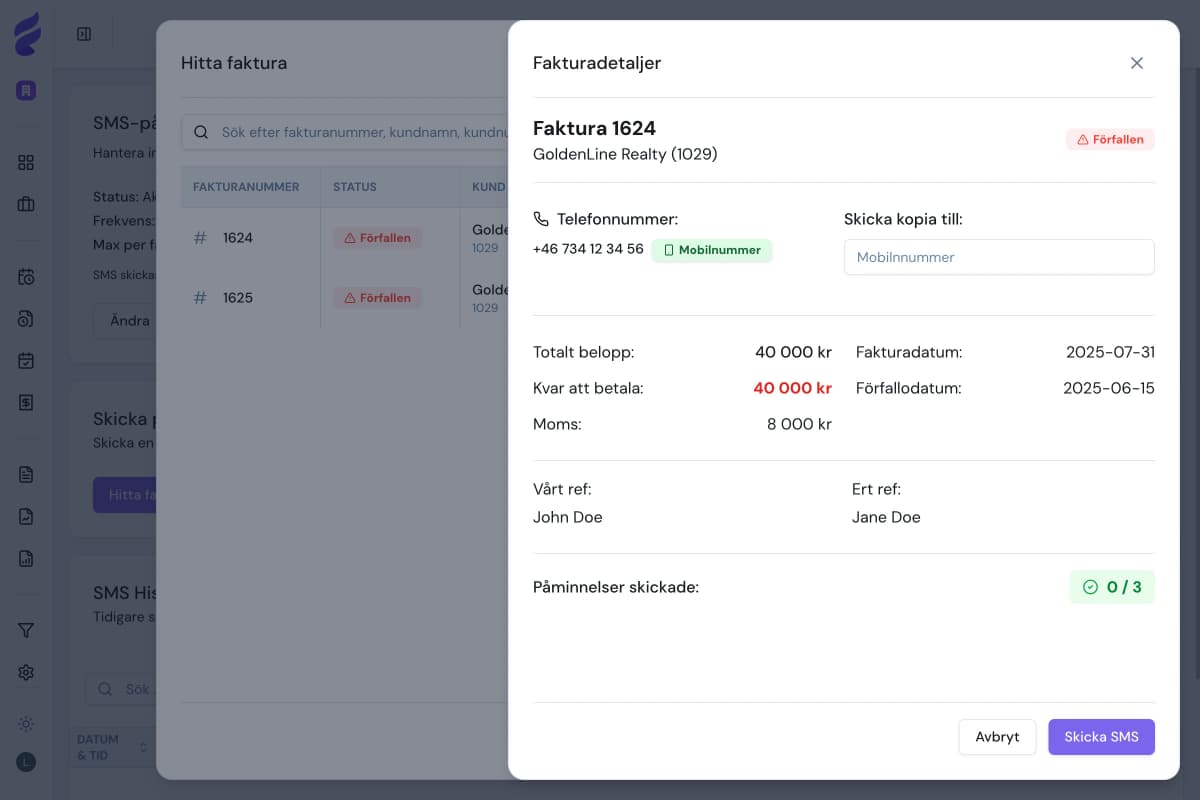Screen dimensions: 1200x800
Task: Click the Skicka SMS button
Action: click(x=1101, y=736)
